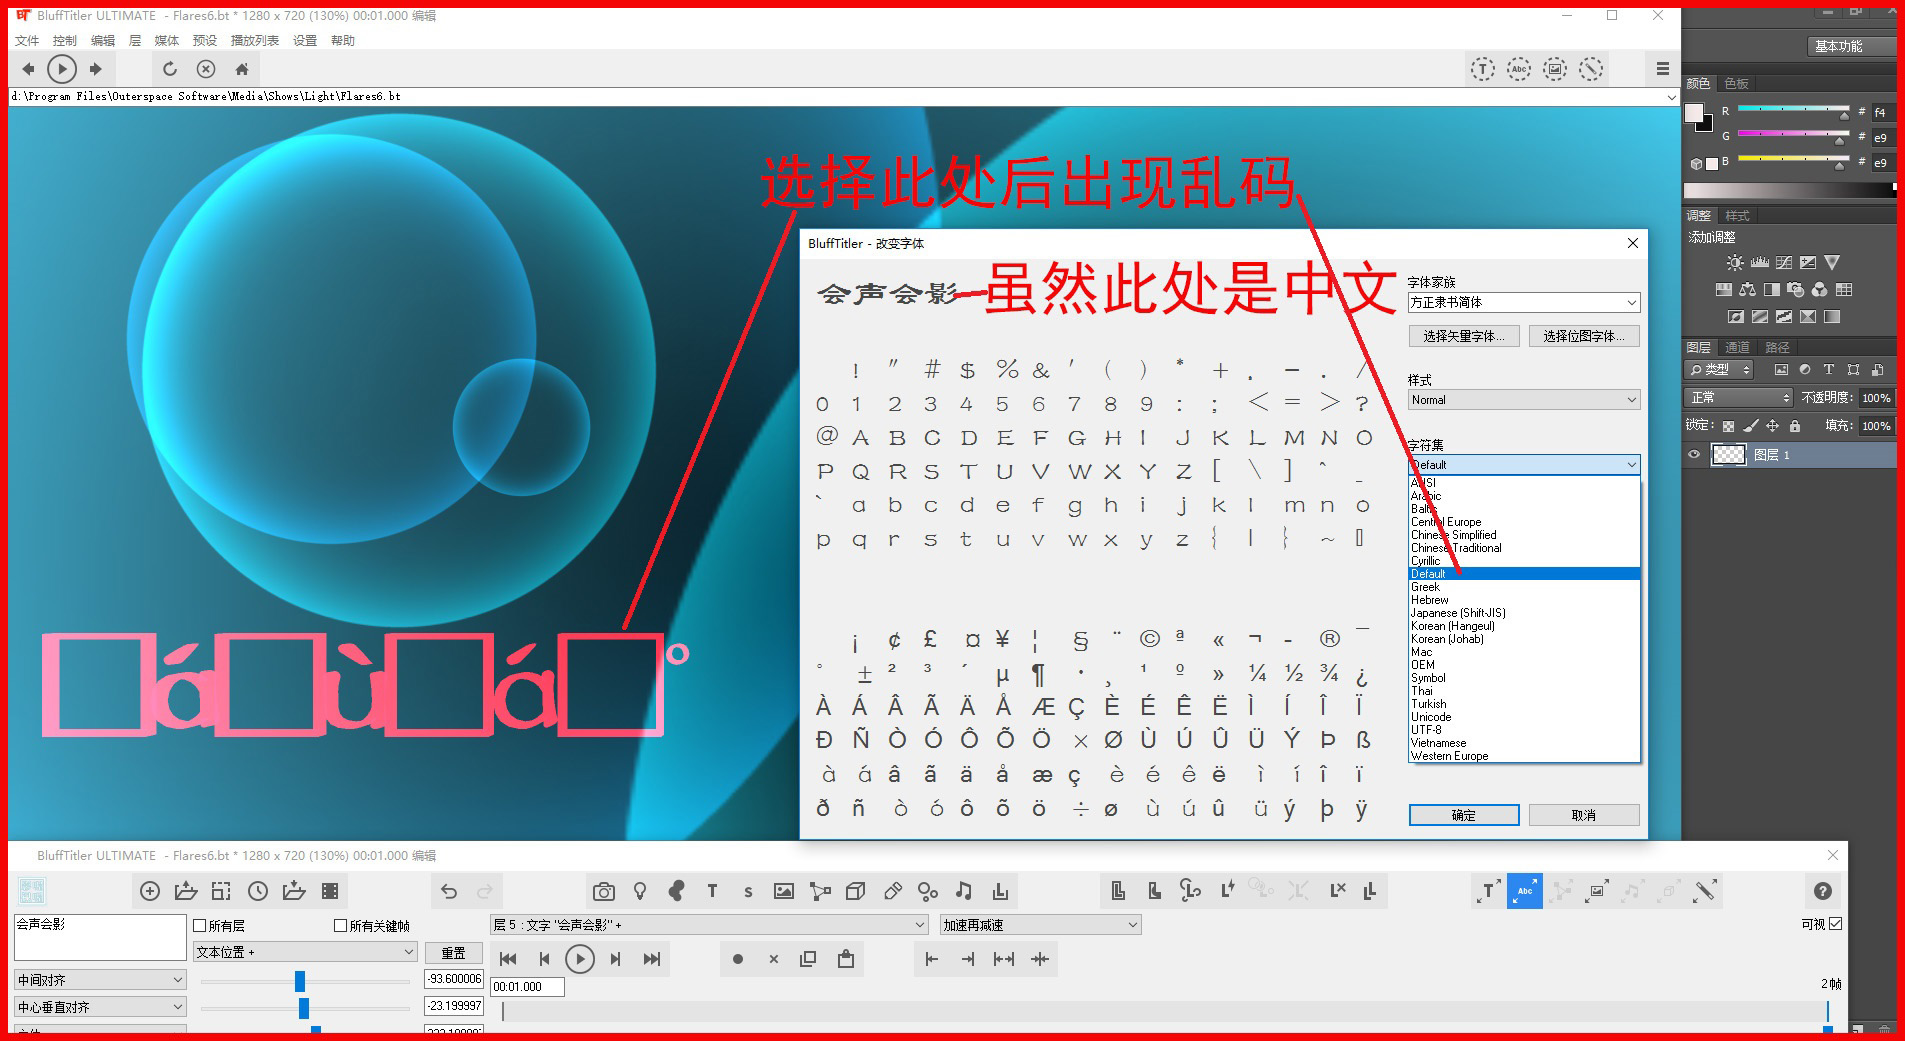Jump to the first keyframe
Viewport: 1905px width, 1041px height.
(508, 959)
